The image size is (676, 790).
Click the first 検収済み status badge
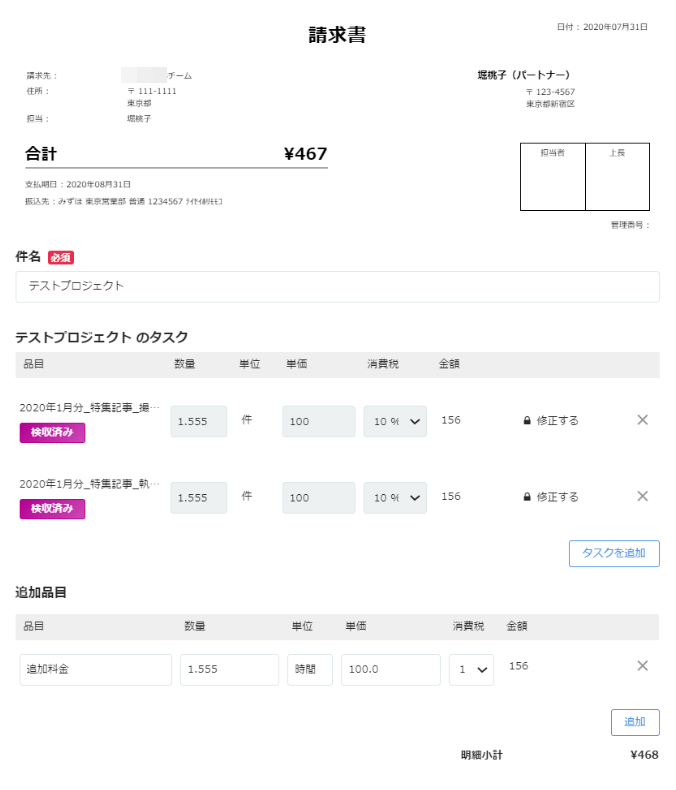[x=52, y=432]
